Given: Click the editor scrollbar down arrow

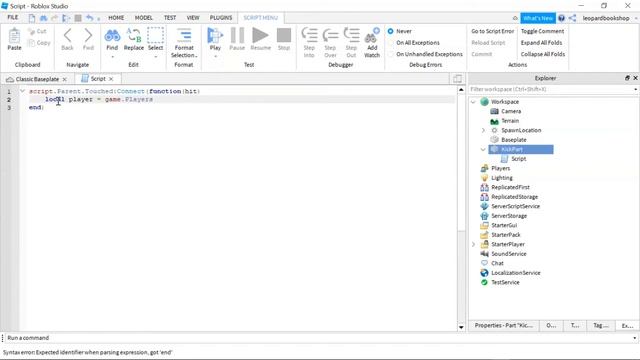Looking at the screenshot, I should tap(461, 327).
